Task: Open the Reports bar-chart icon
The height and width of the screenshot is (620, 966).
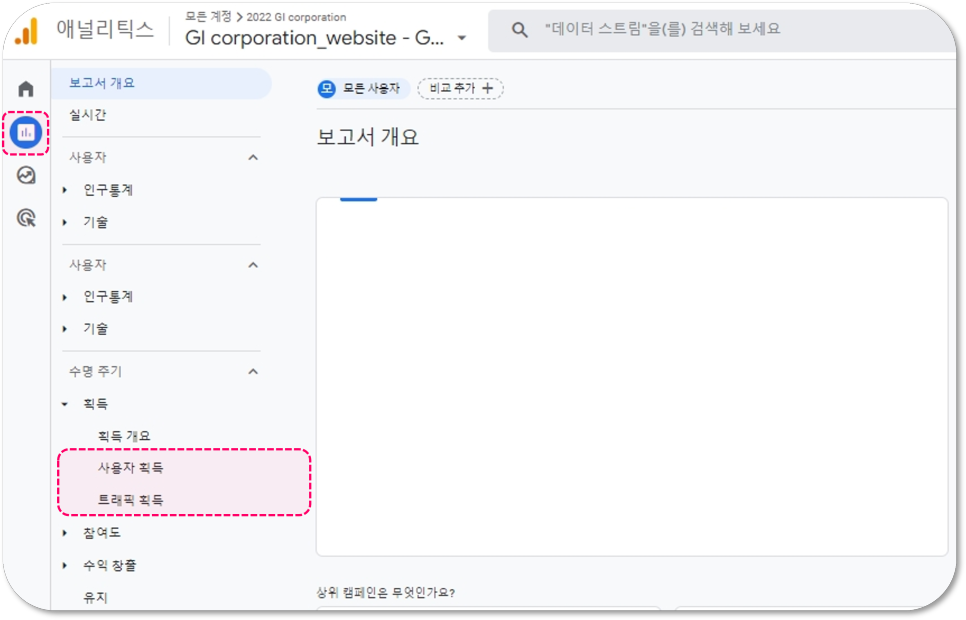Action: pos(26,133)
